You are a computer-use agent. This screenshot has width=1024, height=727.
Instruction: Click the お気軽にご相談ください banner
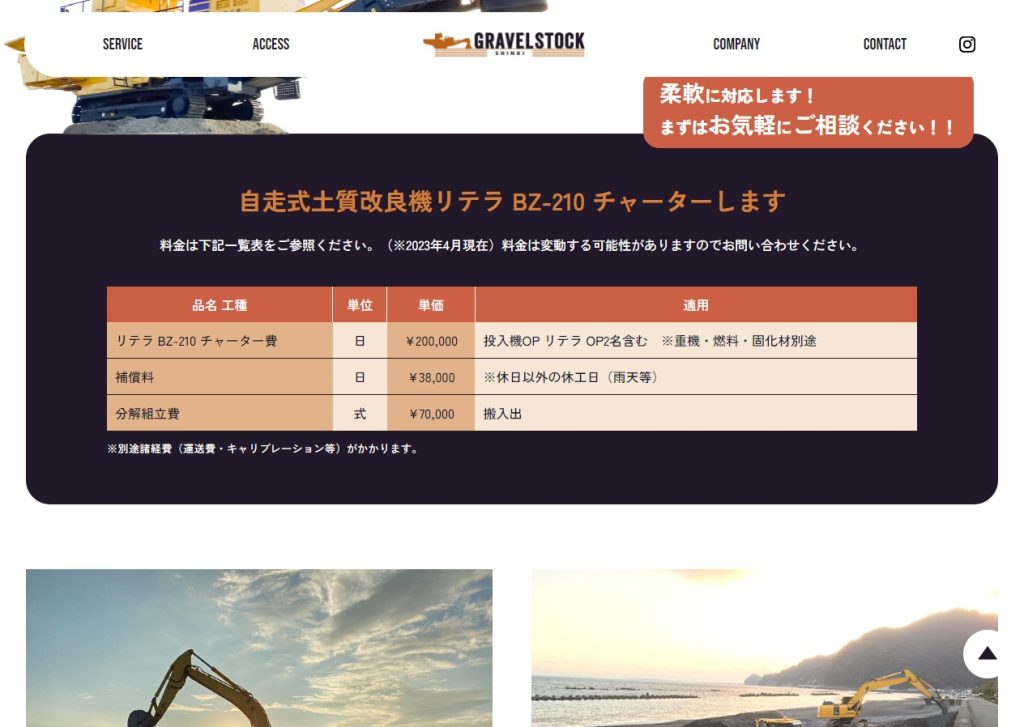[x=808, y=111]
